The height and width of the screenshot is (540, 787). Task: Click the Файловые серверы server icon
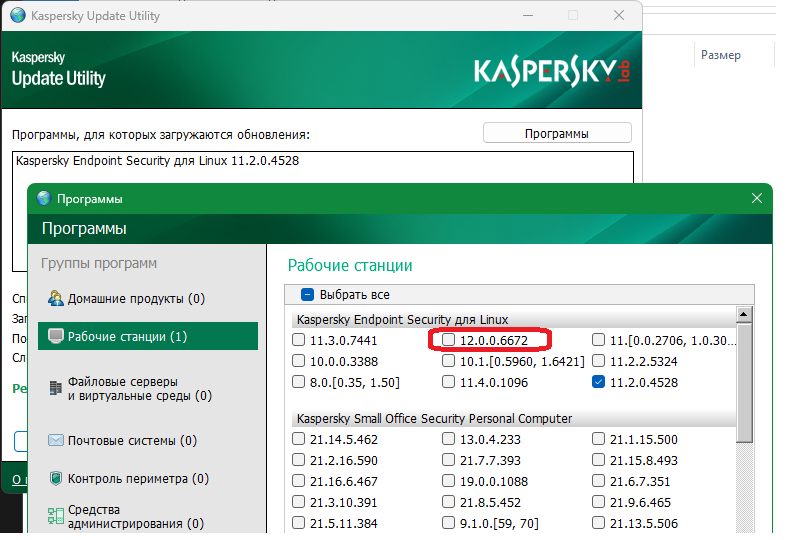[x=56, y=388]
